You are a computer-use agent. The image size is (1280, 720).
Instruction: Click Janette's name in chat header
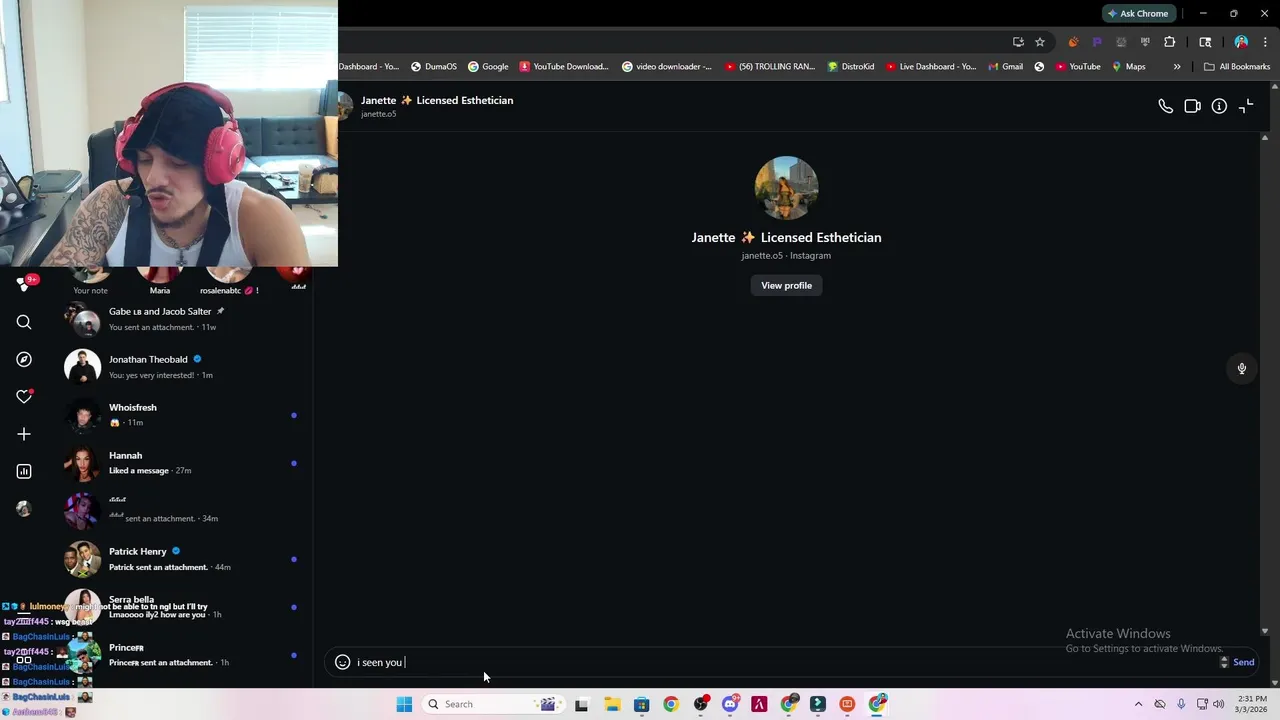pyautogui.click(x=437, y=100)
